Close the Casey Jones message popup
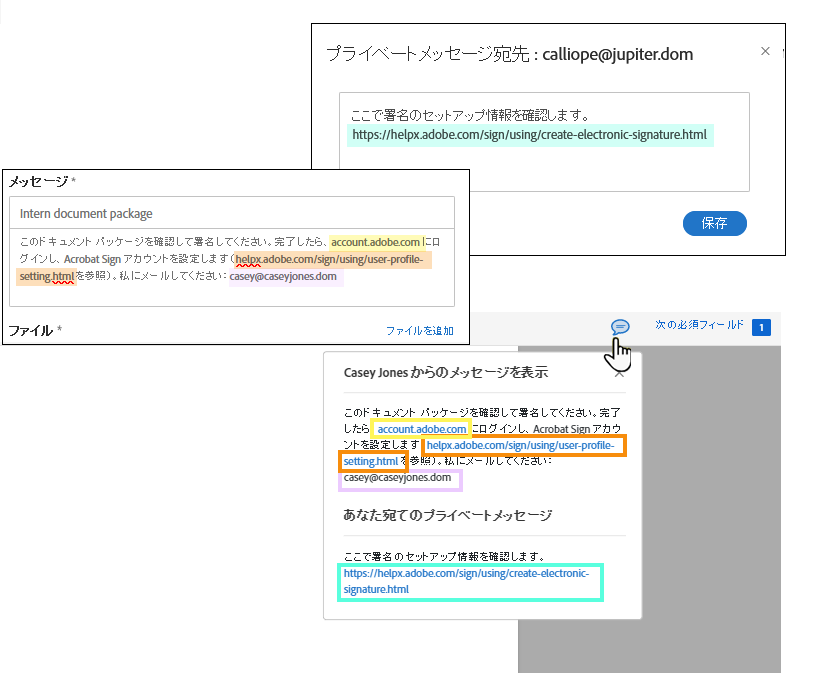 (x=619, y=374)
